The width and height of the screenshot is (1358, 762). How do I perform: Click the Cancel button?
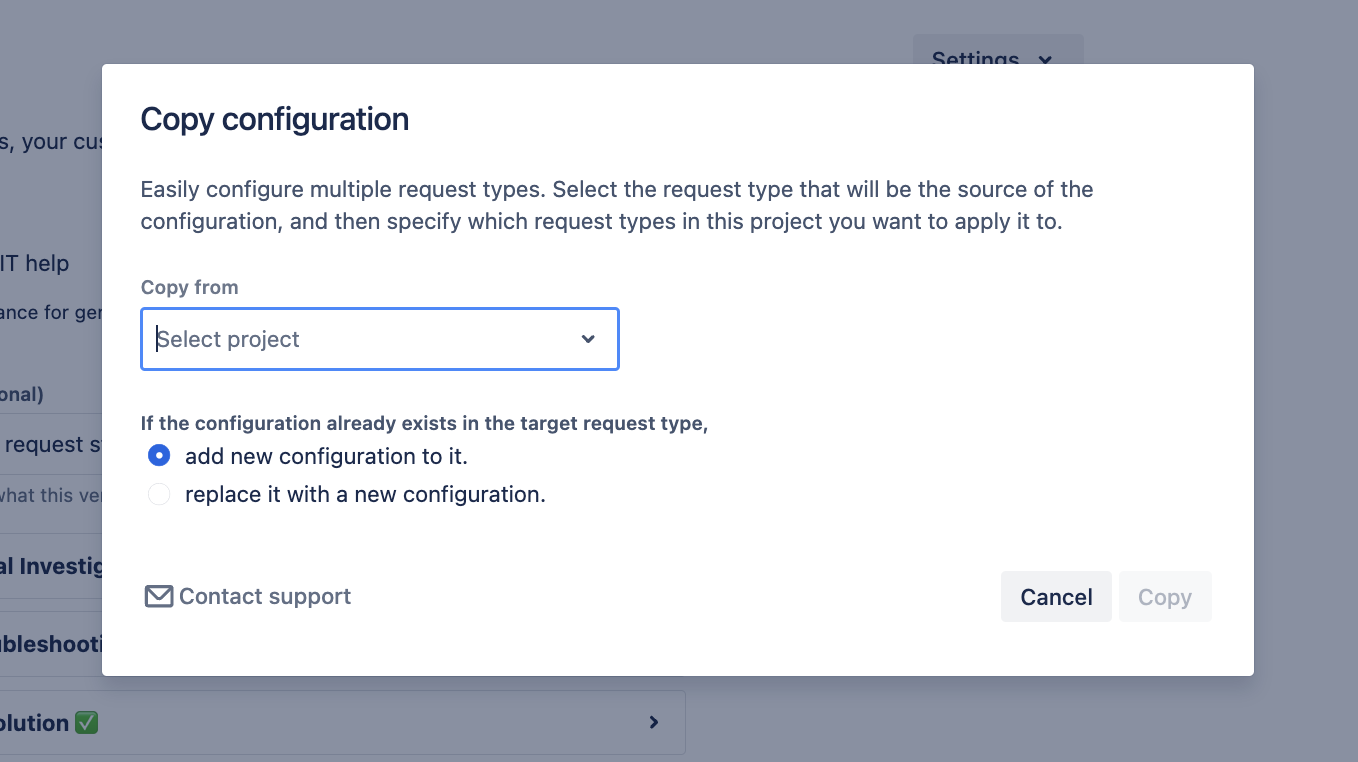(x=1056, y=596)
